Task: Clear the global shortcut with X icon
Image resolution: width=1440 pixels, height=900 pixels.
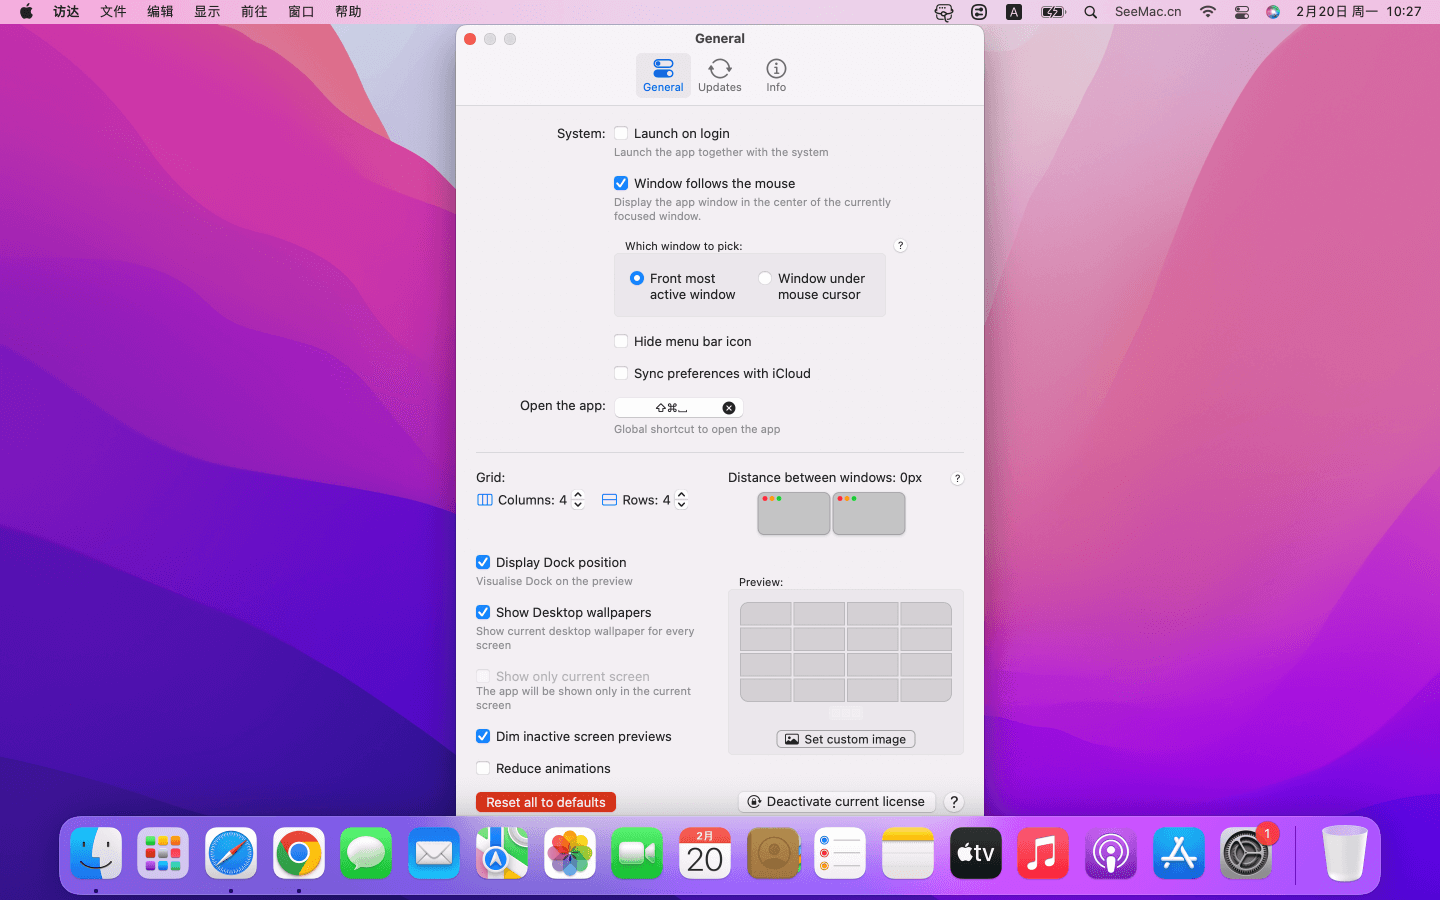Action: pos(729,408)
